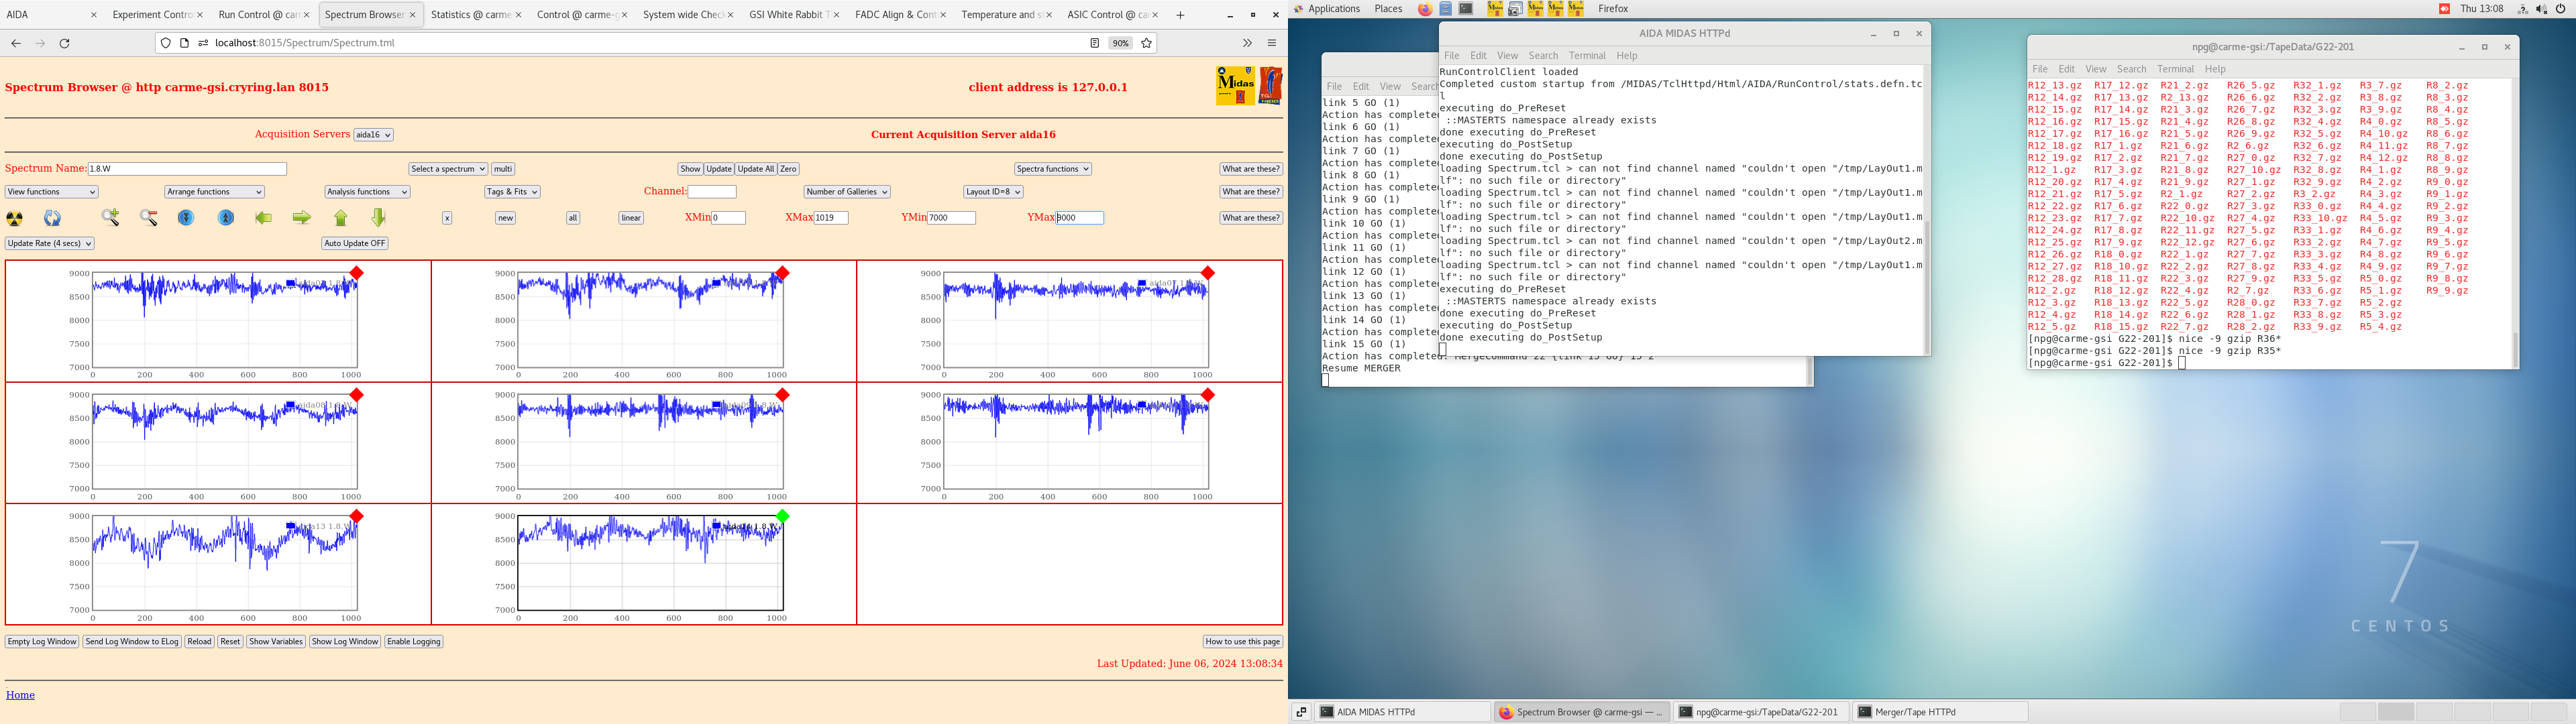
Task: Click the zoom out magnifier icon
Action: (149, 218)
